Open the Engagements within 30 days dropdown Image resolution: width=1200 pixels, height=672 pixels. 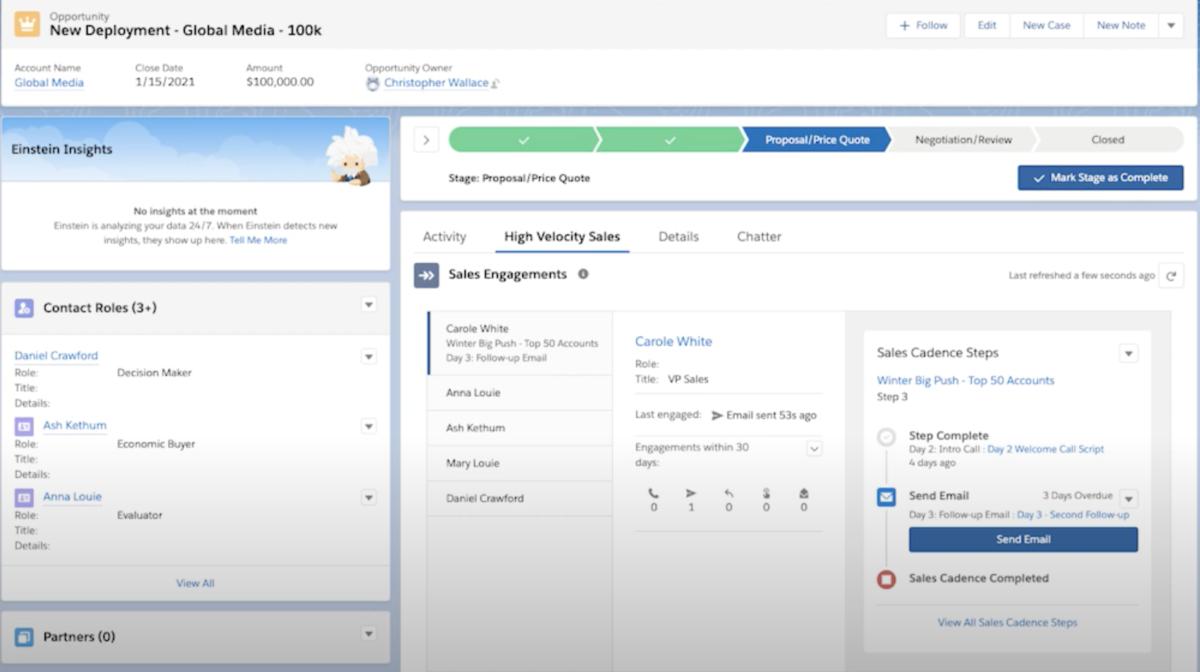814,449
